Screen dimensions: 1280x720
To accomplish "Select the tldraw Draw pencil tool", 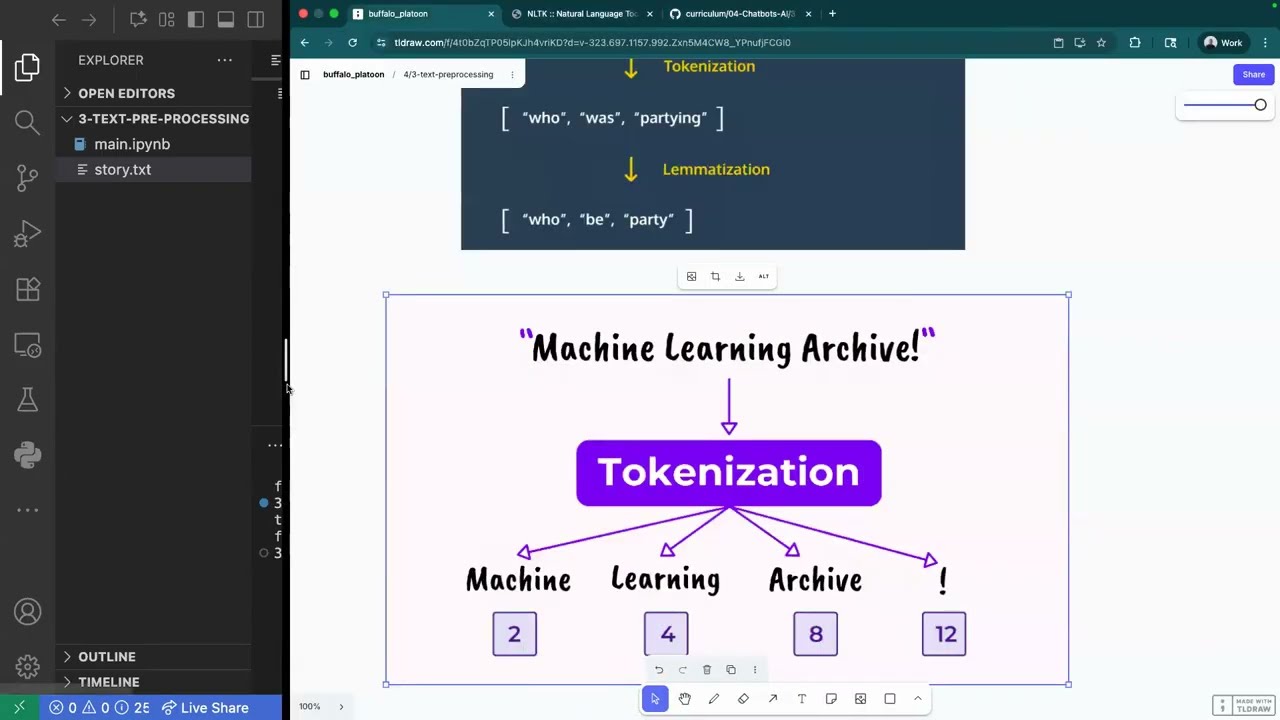I will coord(714,699).
